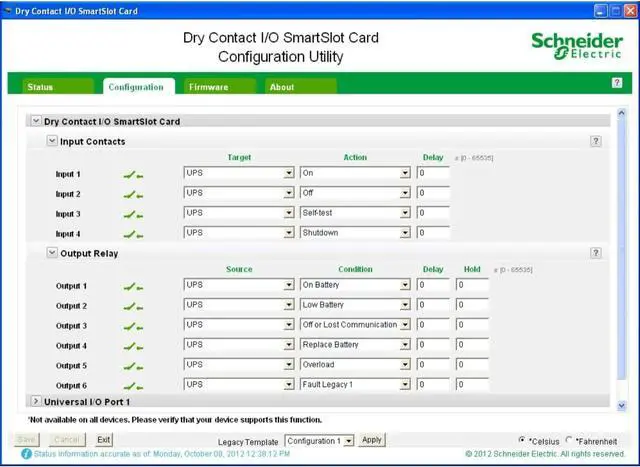Switch to the Status tab
The width and height of the screenshot is (640, 467).
41,87
